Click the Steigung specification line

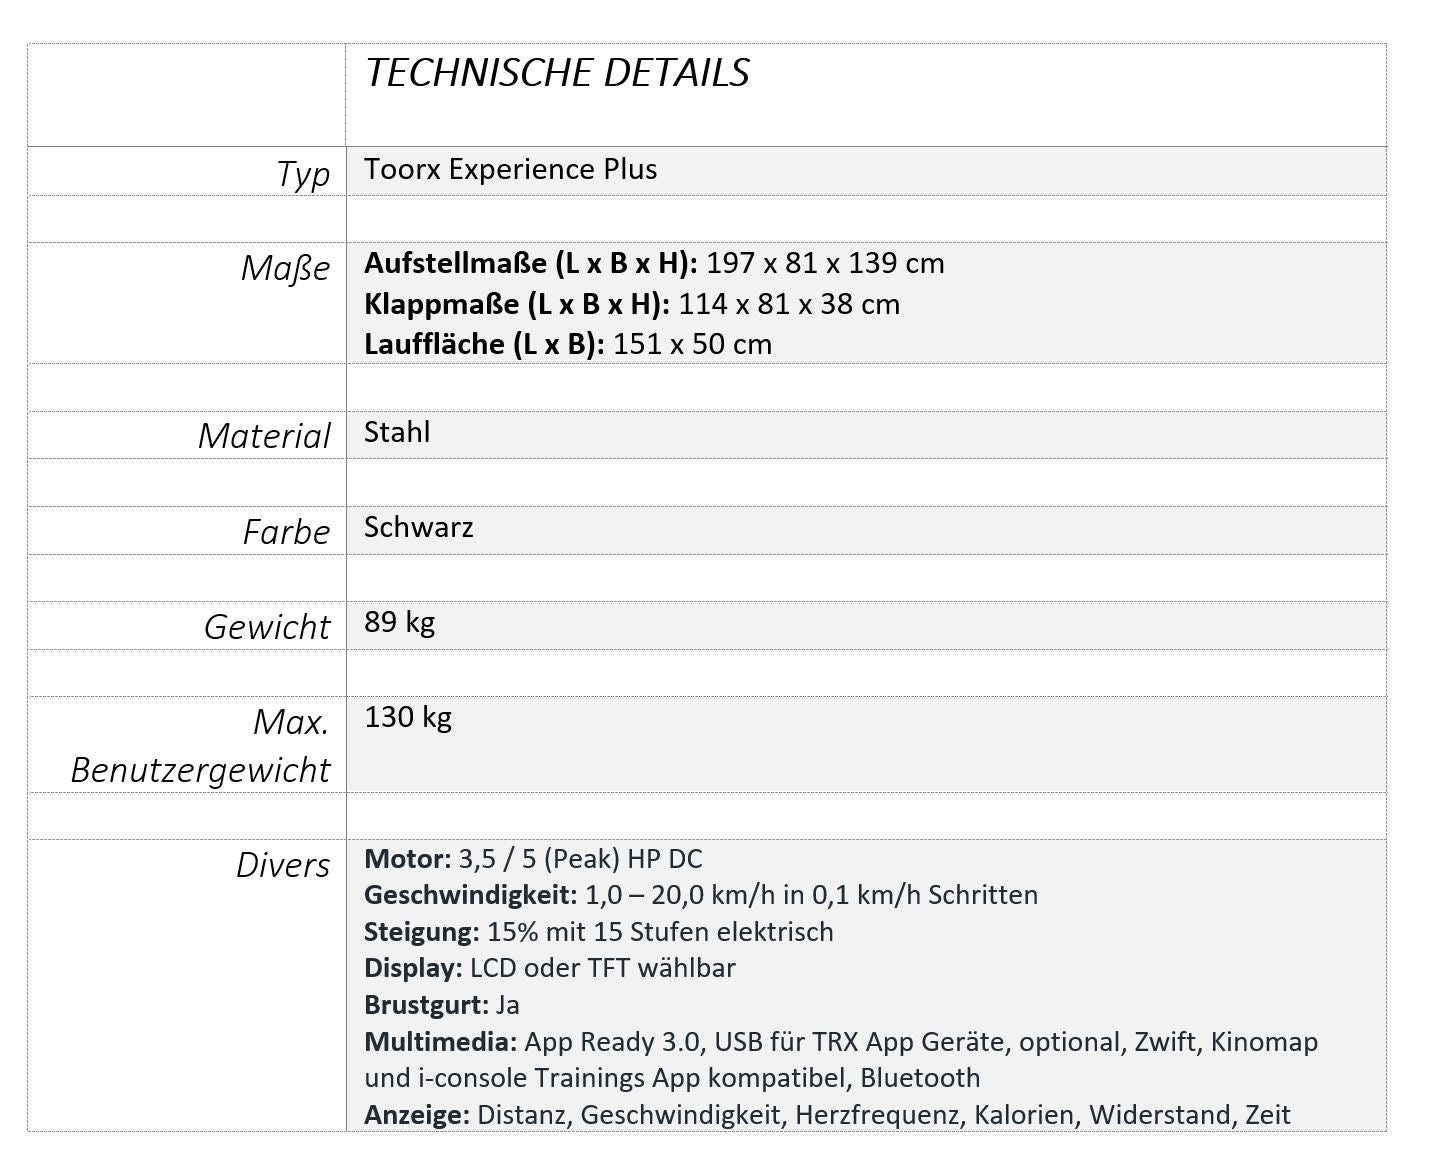coord(598,932)
